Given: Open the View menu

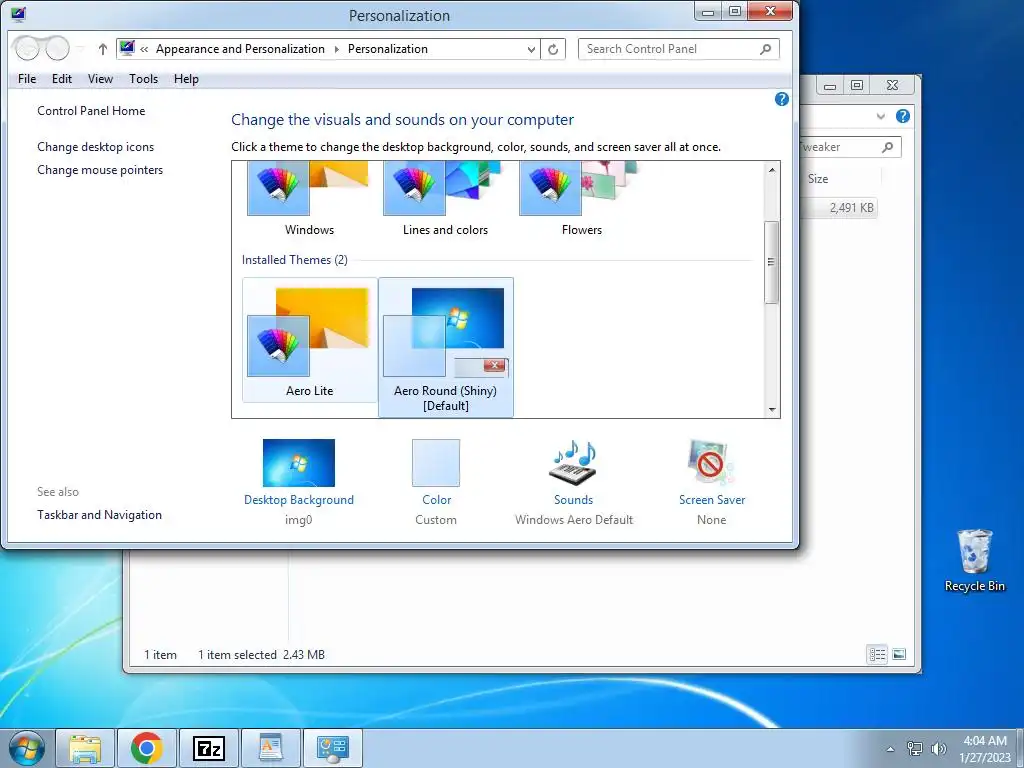Looking at the screenshot, I should [100, 79].
